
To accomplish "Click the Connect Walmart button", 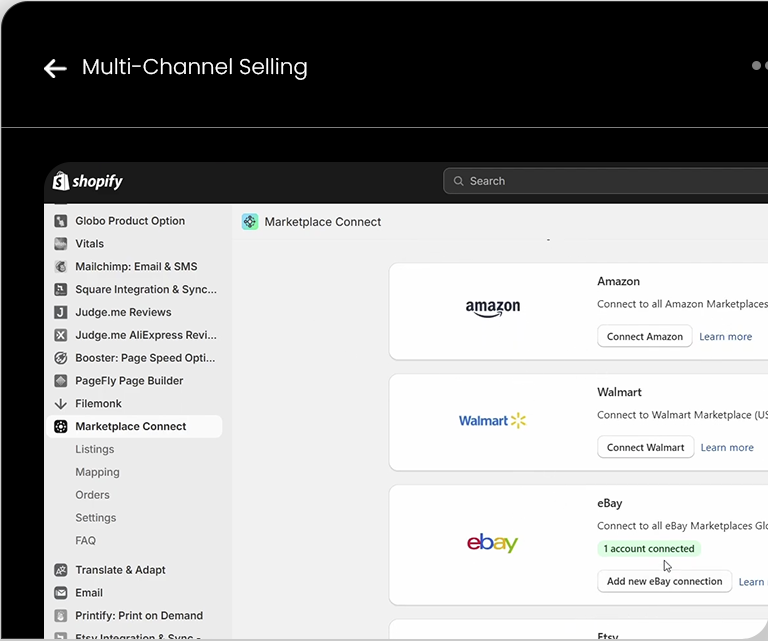I will coord(646,448).
